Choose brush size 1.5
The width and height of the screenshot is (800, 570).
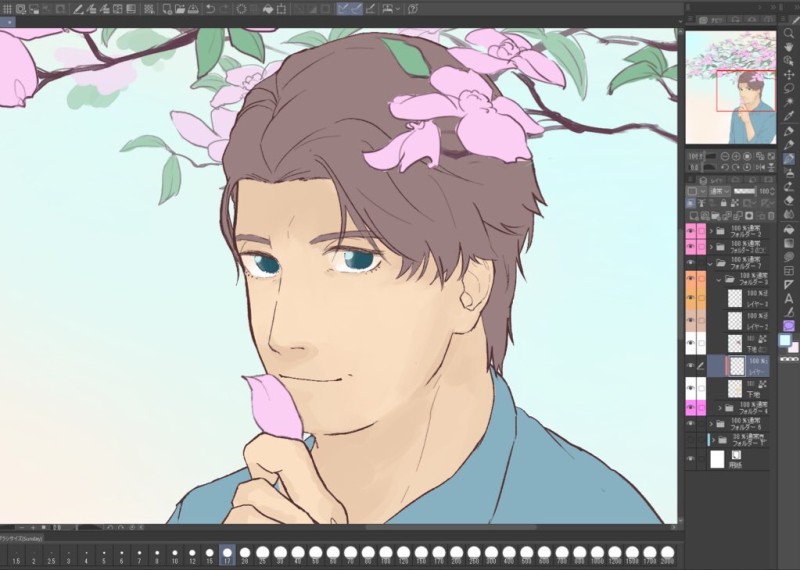point(16,556)
